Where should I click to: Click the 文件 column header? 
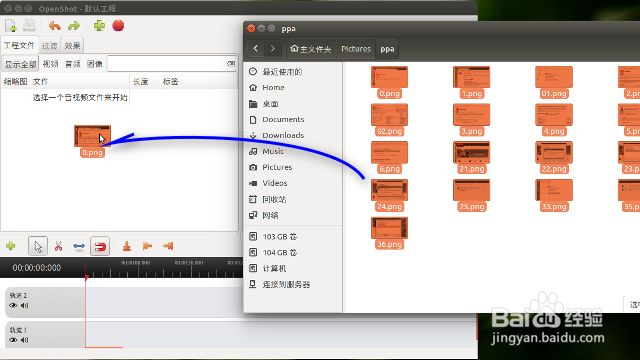(x=40, y=82)
